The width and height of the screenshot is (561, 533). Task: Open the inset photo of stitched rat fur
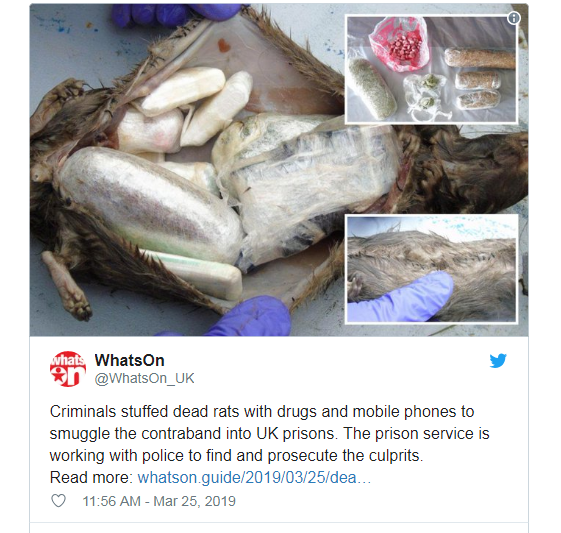point(431,269)
